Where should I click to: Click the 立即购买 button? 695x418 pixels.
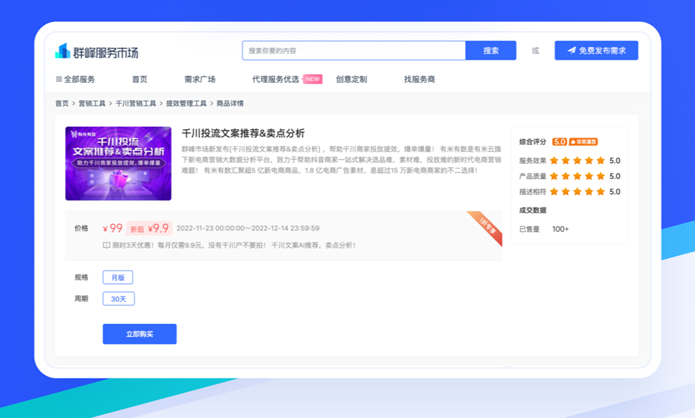pos(140,334)
